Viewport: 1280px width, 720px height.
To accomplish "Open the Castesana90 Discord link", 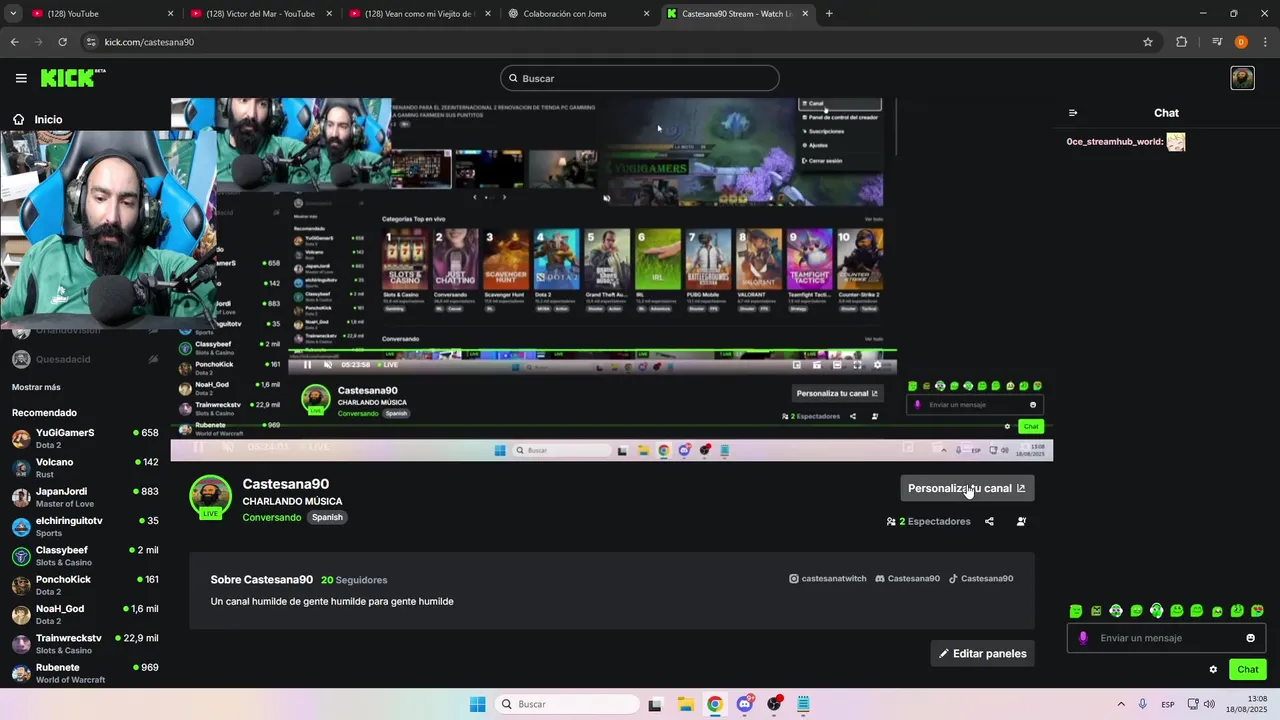I will 907,578.
